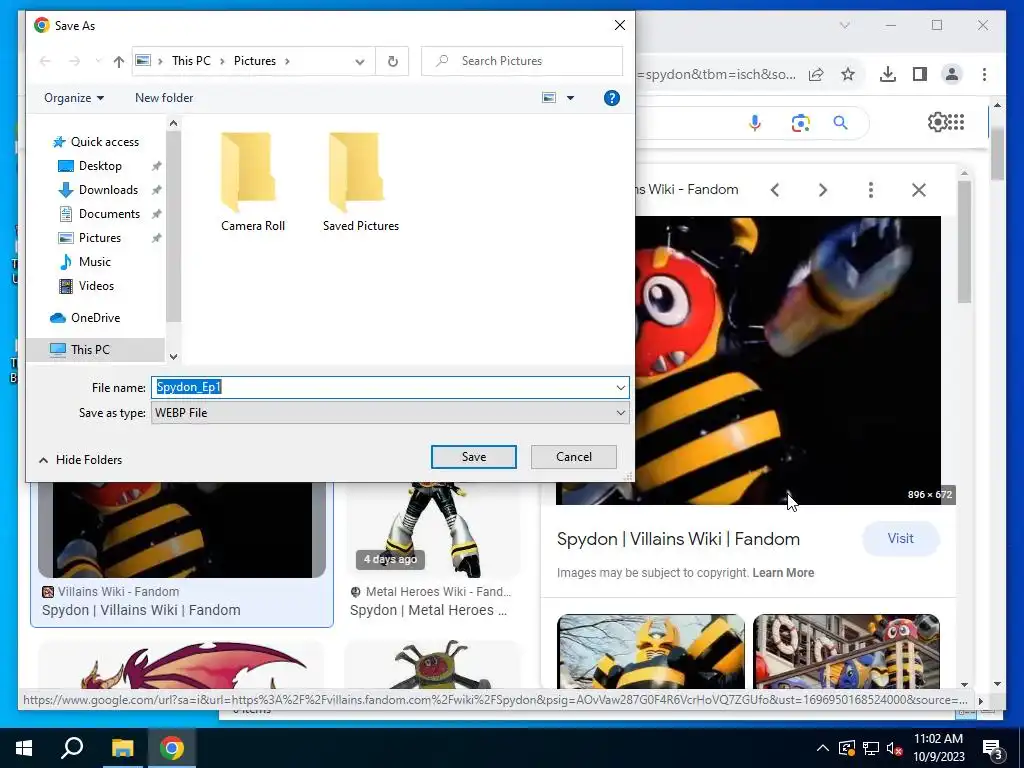This screenshot has width=1024, height=768.
Task: Click the Save button
Action: tap(473, 457)
